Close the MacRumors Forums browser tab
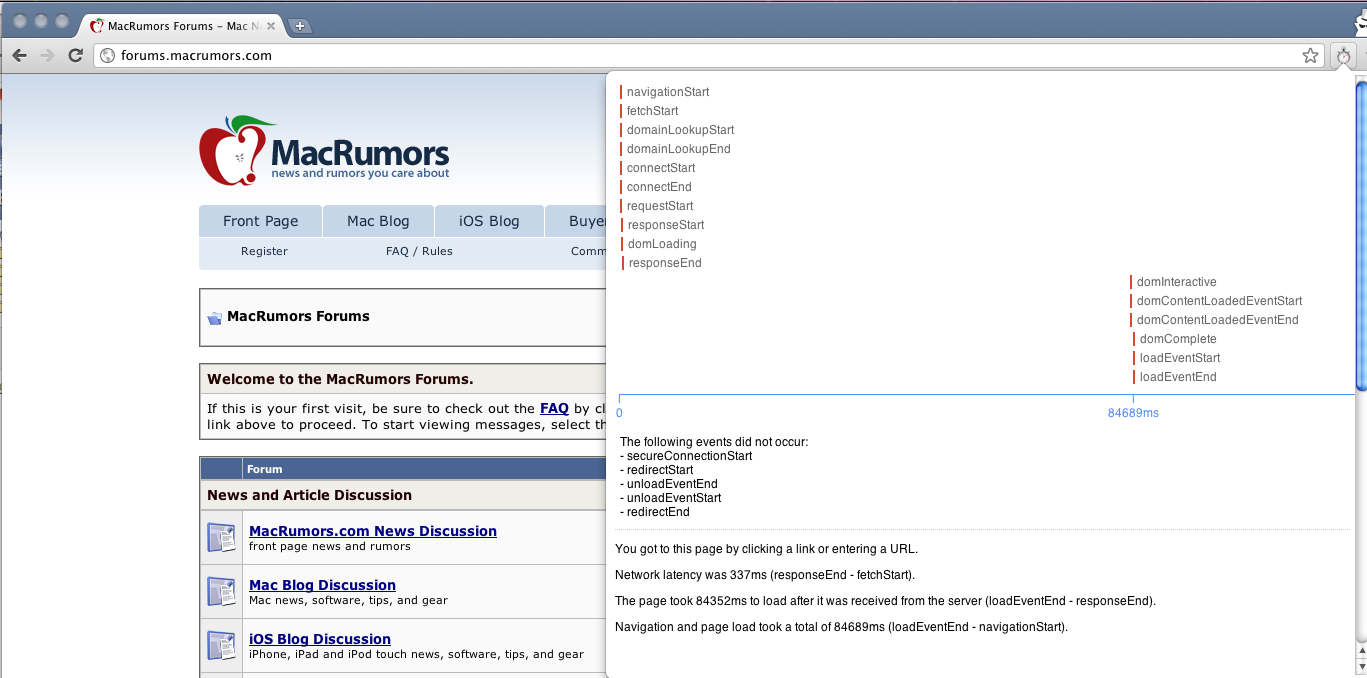Image resolution: width=1367 pixels, height=678 pixels. 271,26
